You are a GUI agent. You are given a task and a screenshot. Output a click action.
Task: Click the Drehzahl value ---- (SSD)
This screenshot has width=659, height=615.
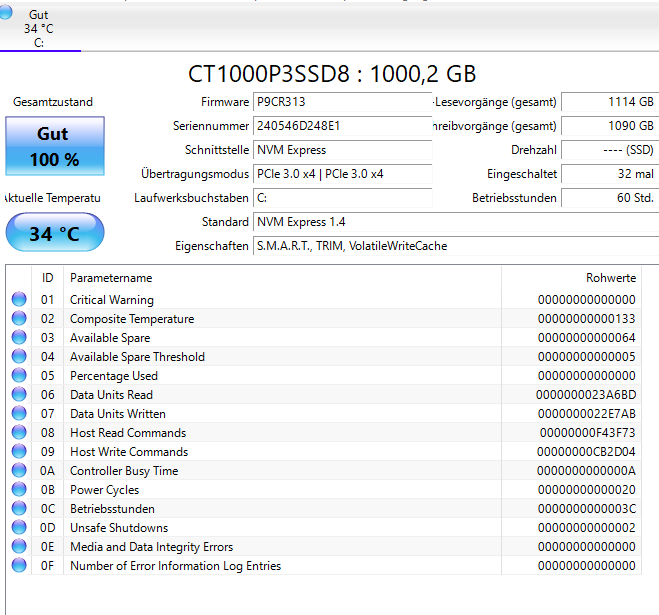click(x=610, y=150)
